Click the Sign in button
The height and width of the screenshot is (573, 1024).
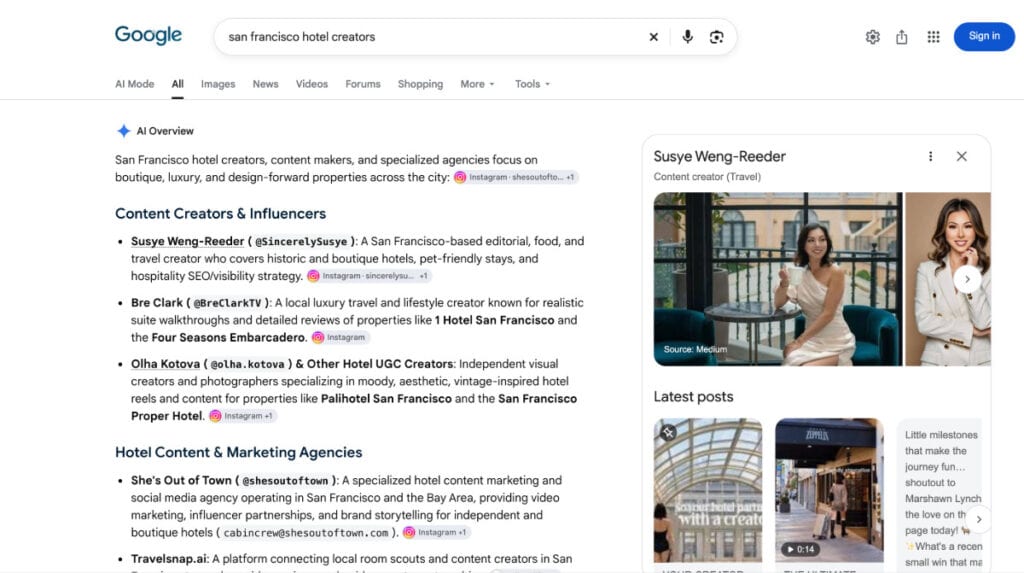[x=984, y=36]
